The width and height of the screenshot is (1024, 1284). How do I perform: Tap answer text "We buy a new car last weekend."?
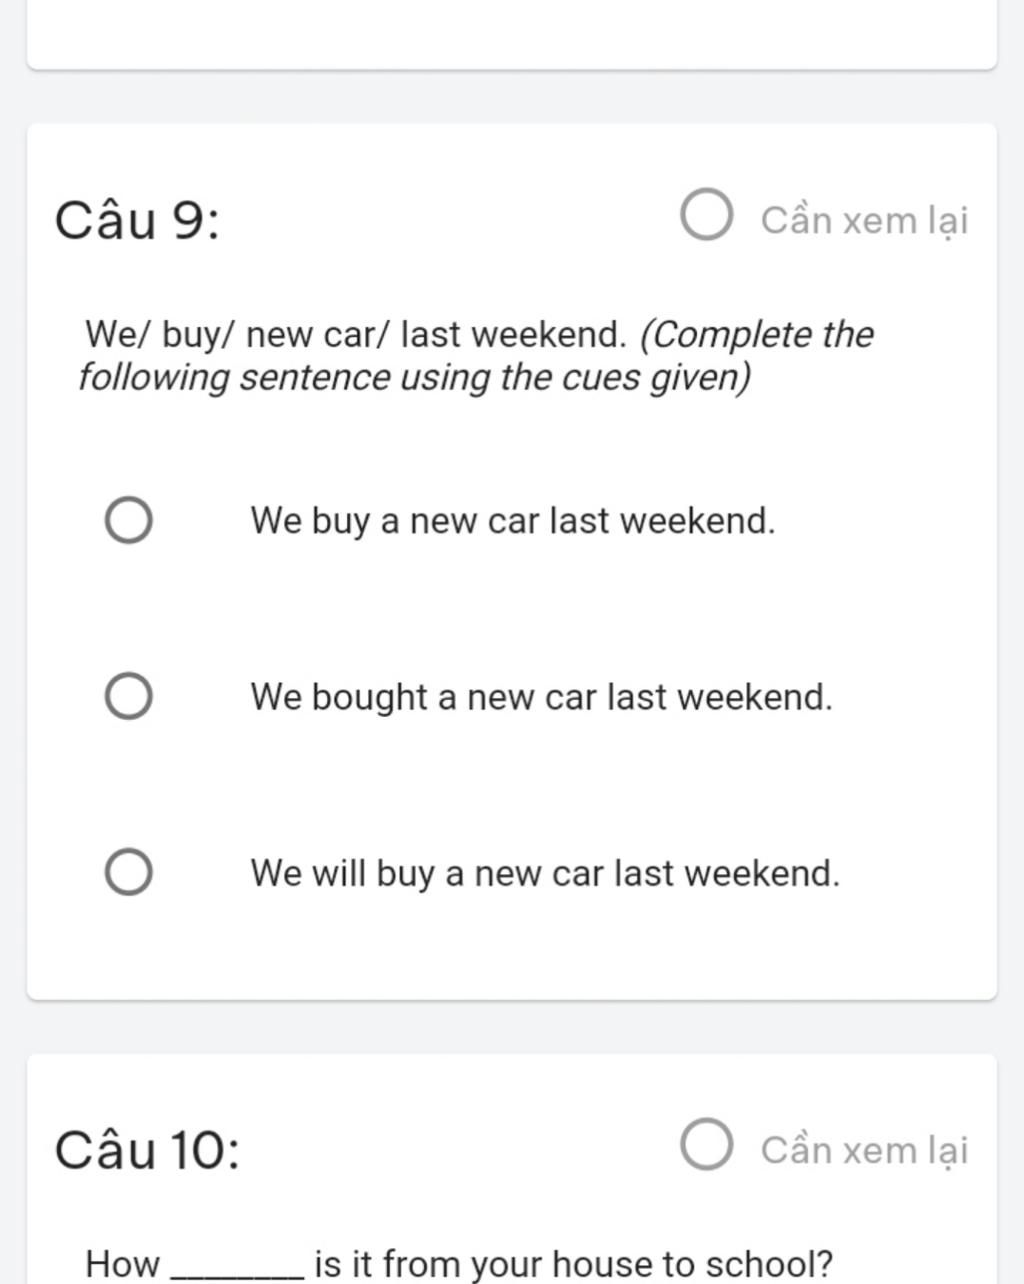pos(513,521)
